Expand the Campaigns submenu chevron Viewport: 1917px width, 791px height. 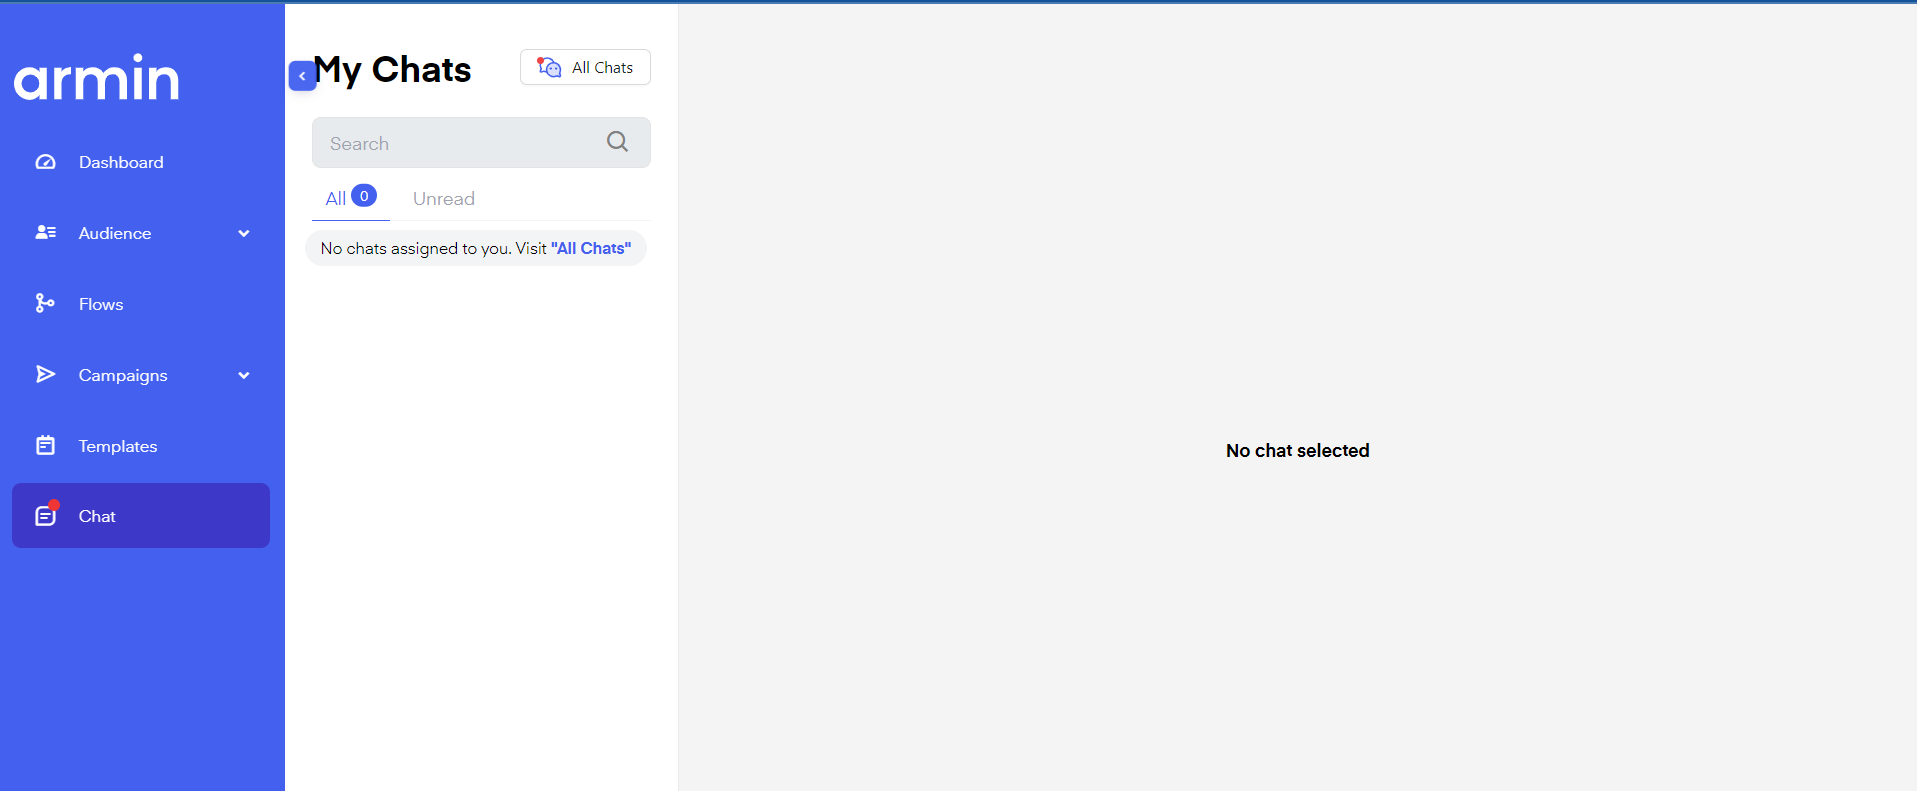click(244, 376)
